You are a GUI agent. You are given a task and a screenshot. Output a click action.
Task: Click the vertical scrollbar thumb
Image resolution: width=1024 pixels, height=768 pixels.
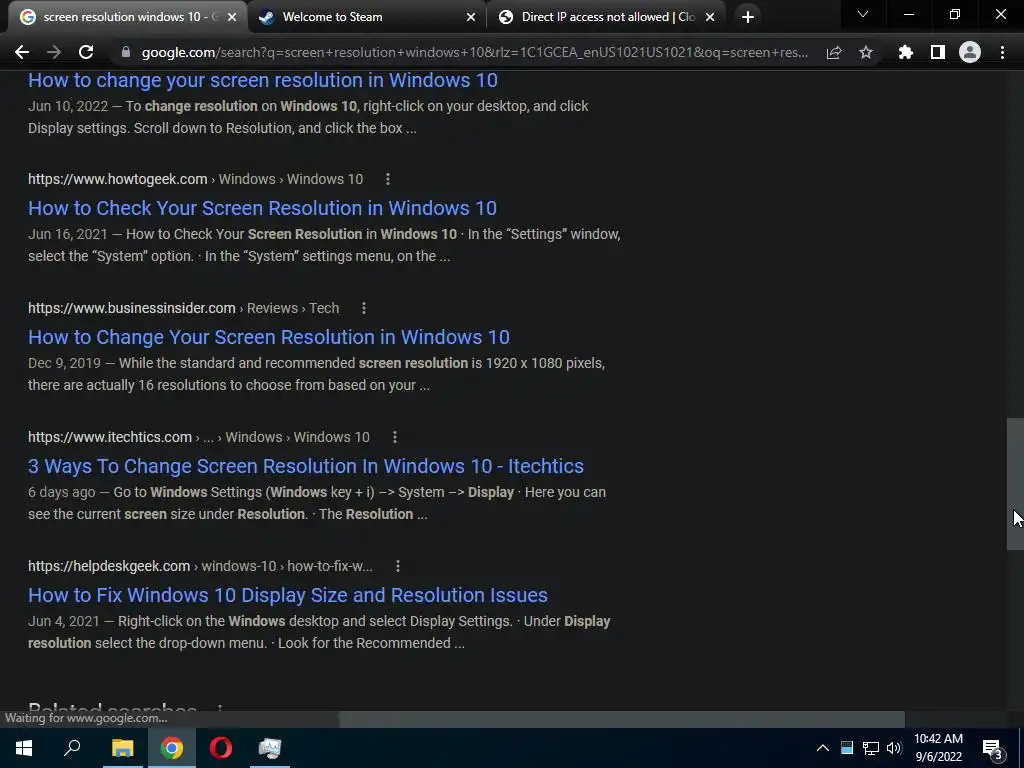tap(1015, 484)
